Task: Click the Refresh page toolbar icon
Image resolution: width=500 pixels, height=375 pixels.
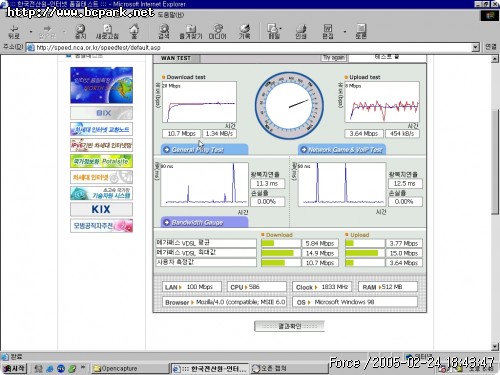Action: click(107, 32)
